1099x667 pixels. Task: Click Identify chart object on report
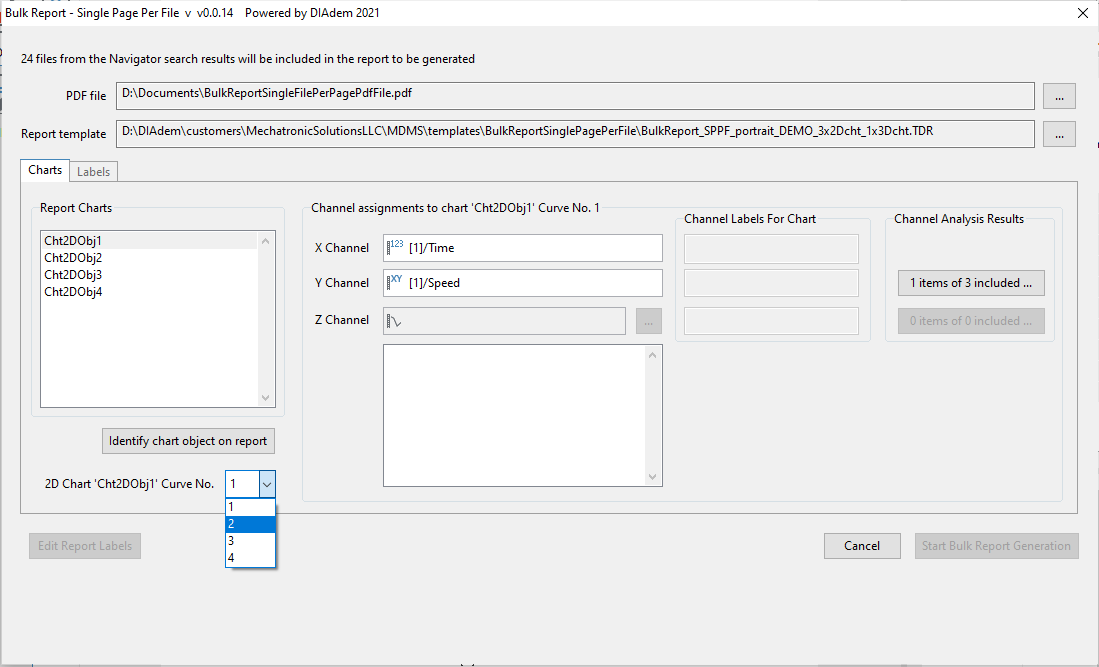pos(188,441)
